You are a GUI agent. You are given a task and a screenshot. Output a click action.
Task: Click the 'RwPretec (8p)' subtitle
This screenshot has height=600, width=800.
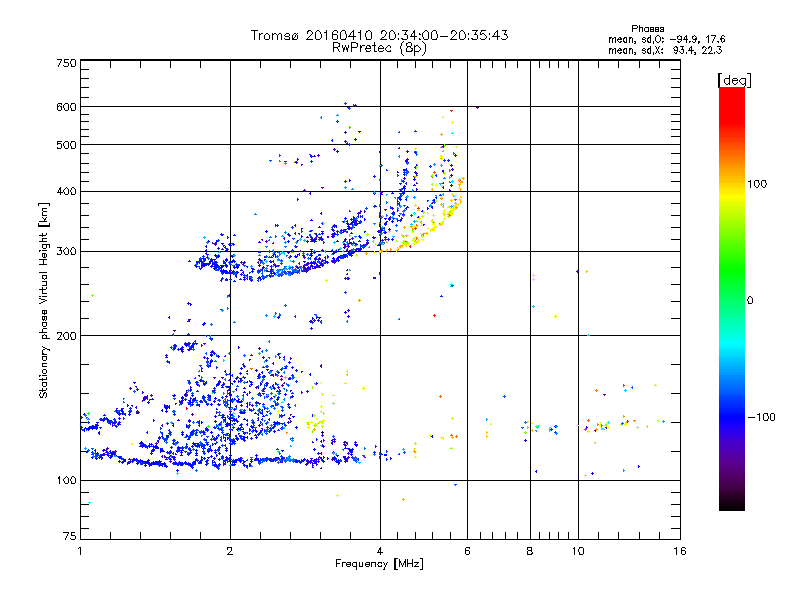tap(379, 48)
